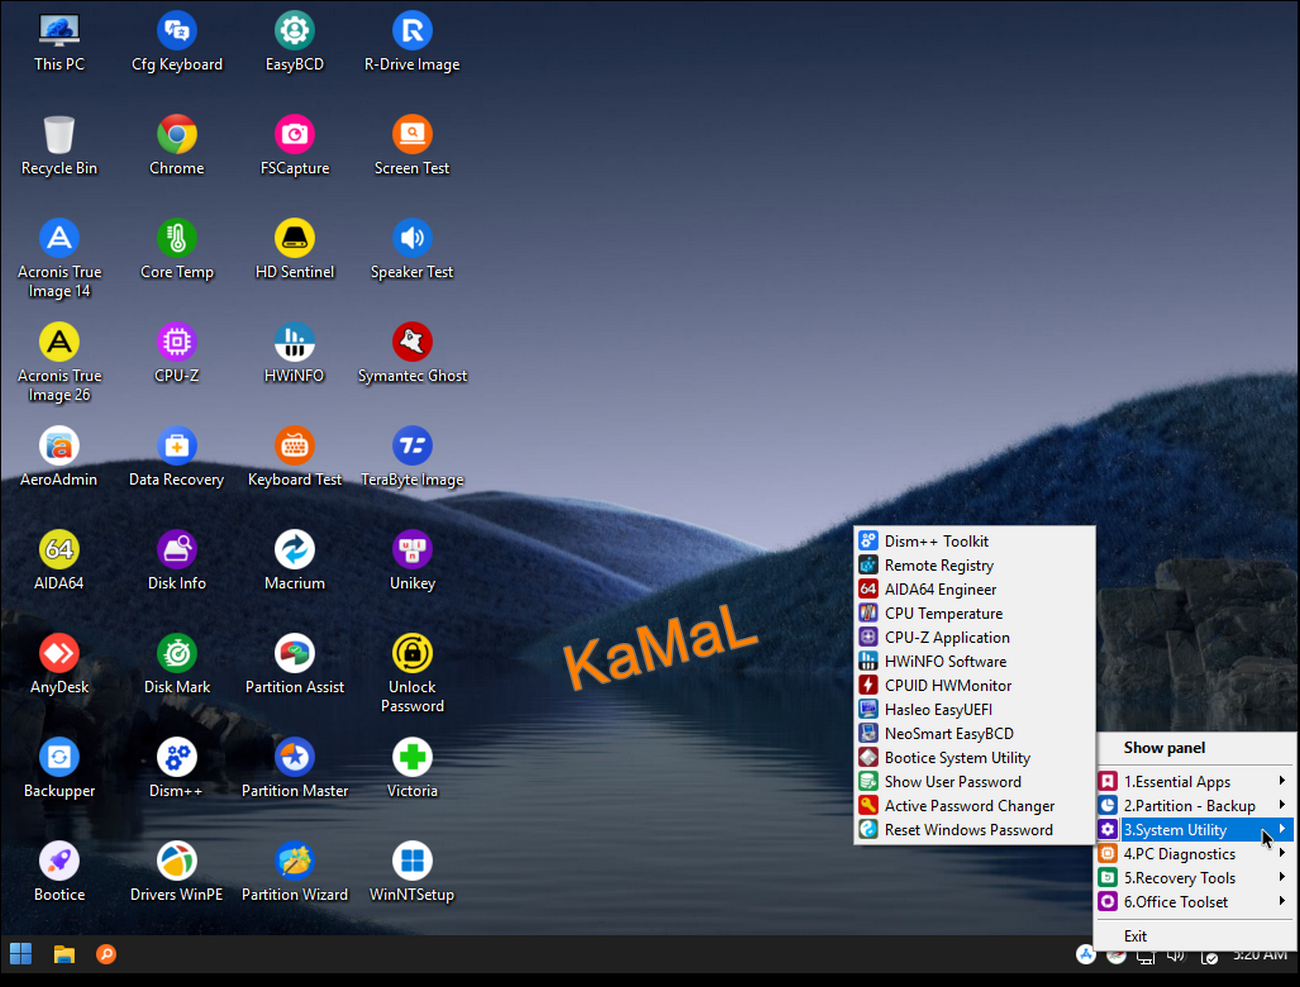Screen dimensions: 1300x987
Task: Launch Data Recovery icon
Action: pos(177,458)
